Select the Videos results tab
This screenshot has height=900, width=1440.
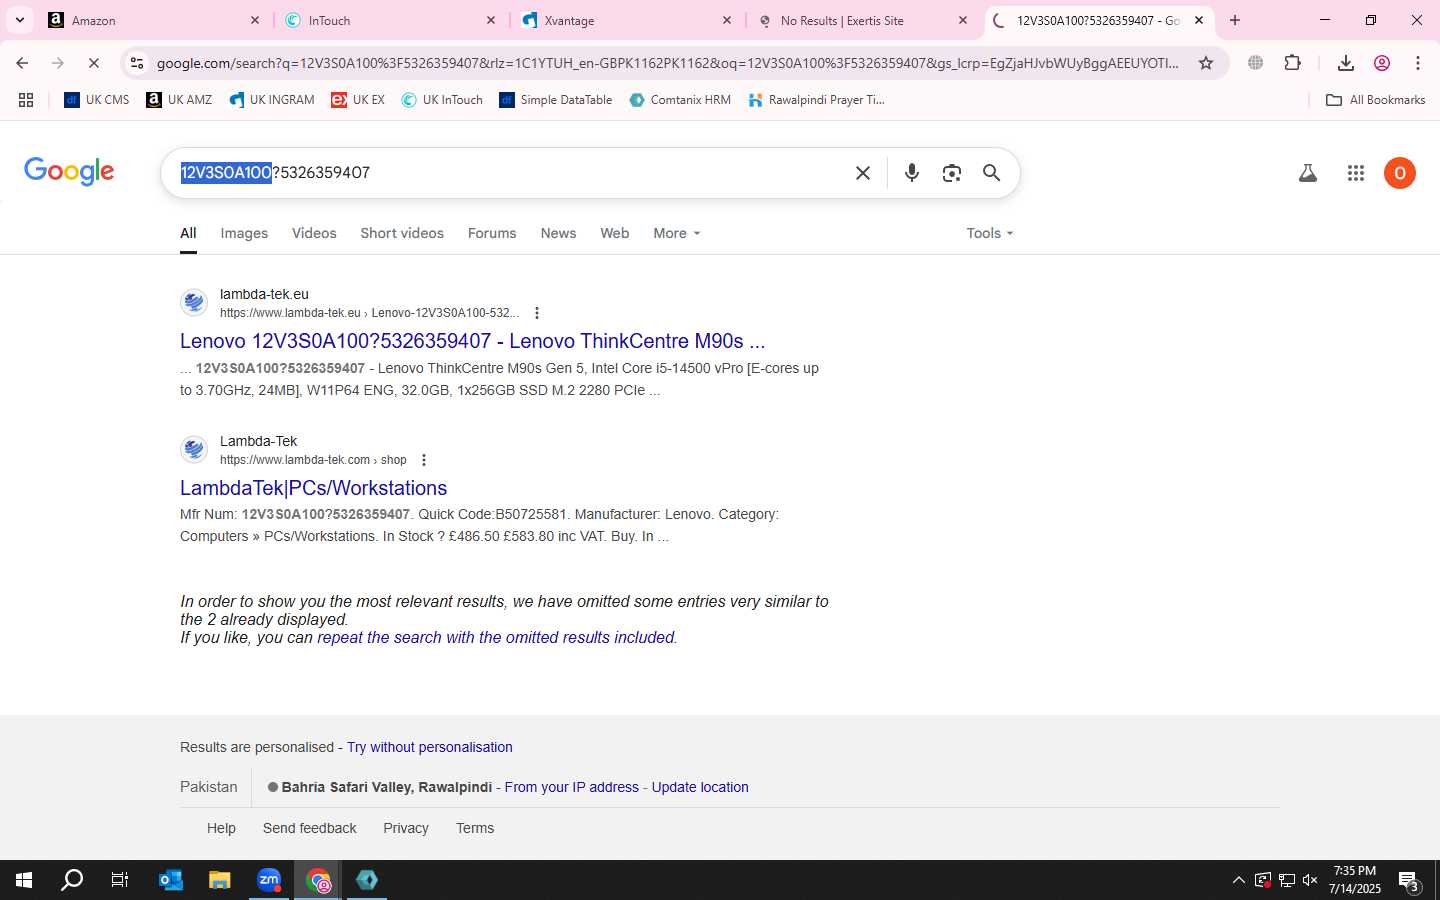pyautogui.click(x=314, y=233)
